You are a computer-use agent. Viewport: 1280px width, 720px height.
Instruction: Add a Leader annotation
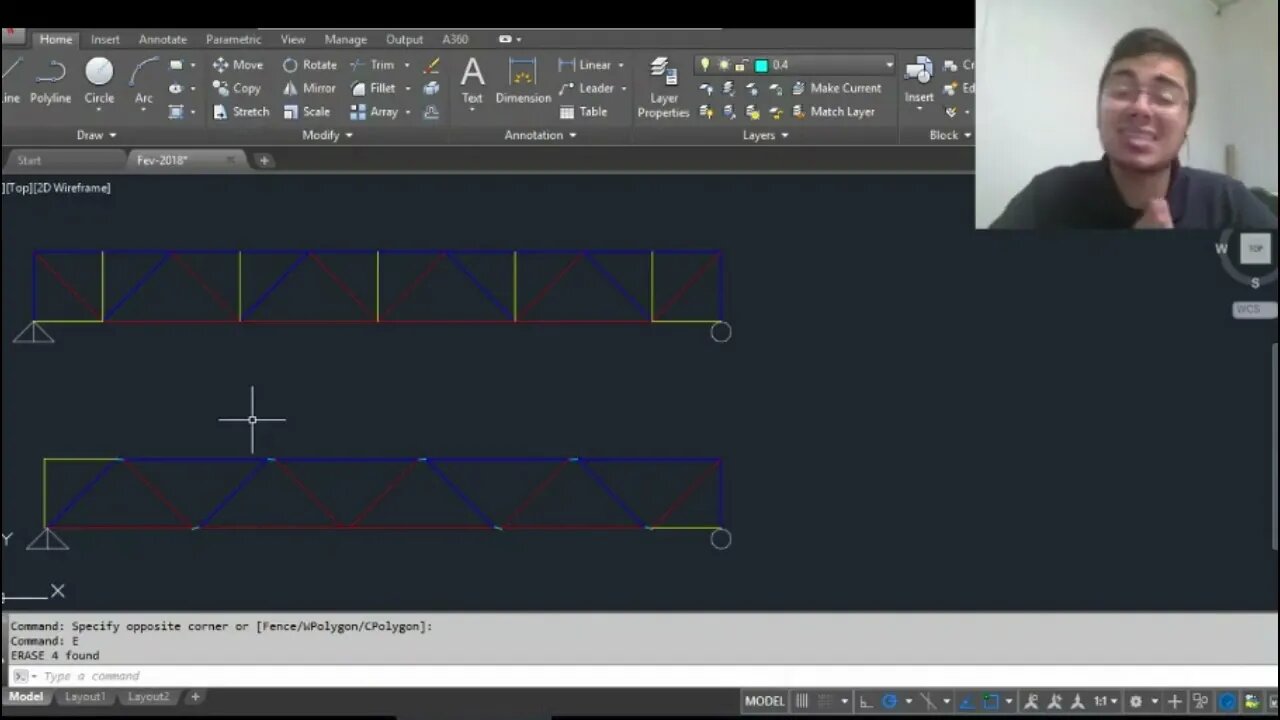586,88
